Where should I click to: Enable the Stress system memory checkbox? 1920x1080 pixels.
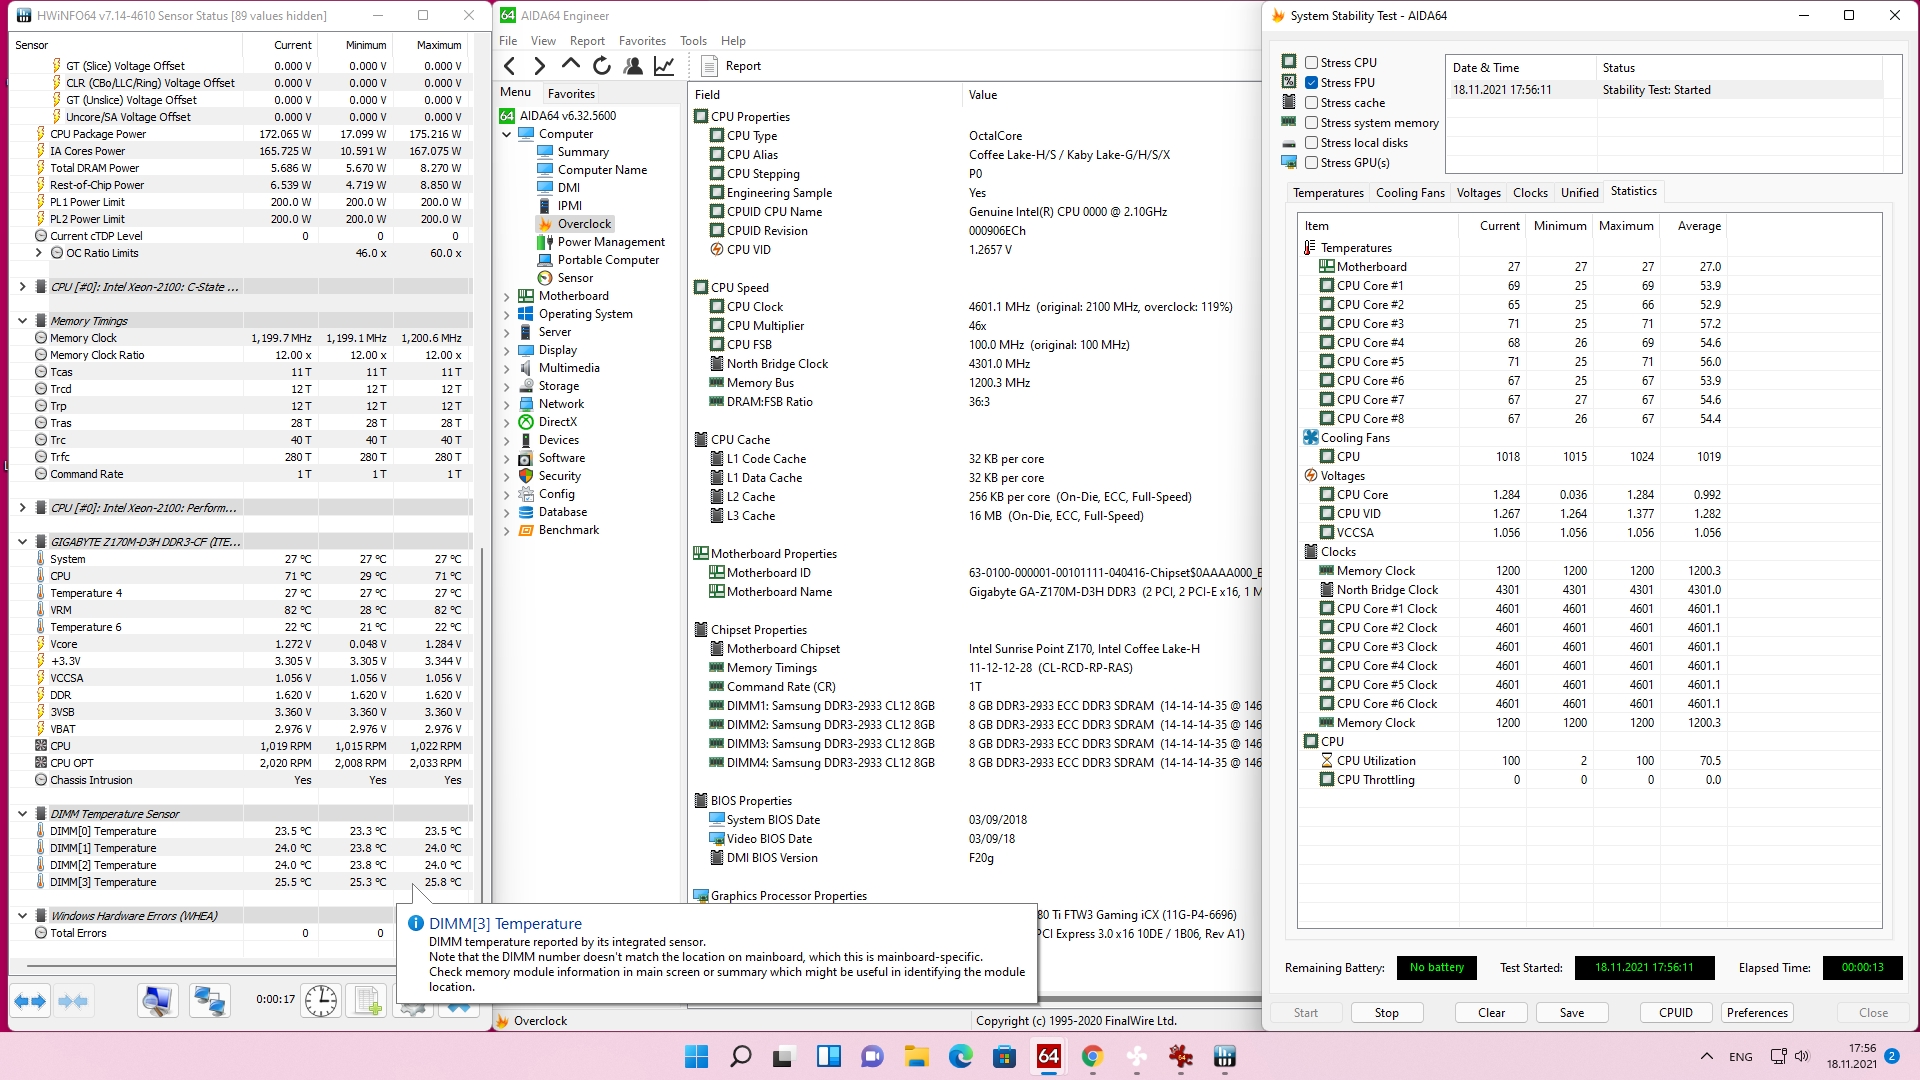coord(1311,123)
